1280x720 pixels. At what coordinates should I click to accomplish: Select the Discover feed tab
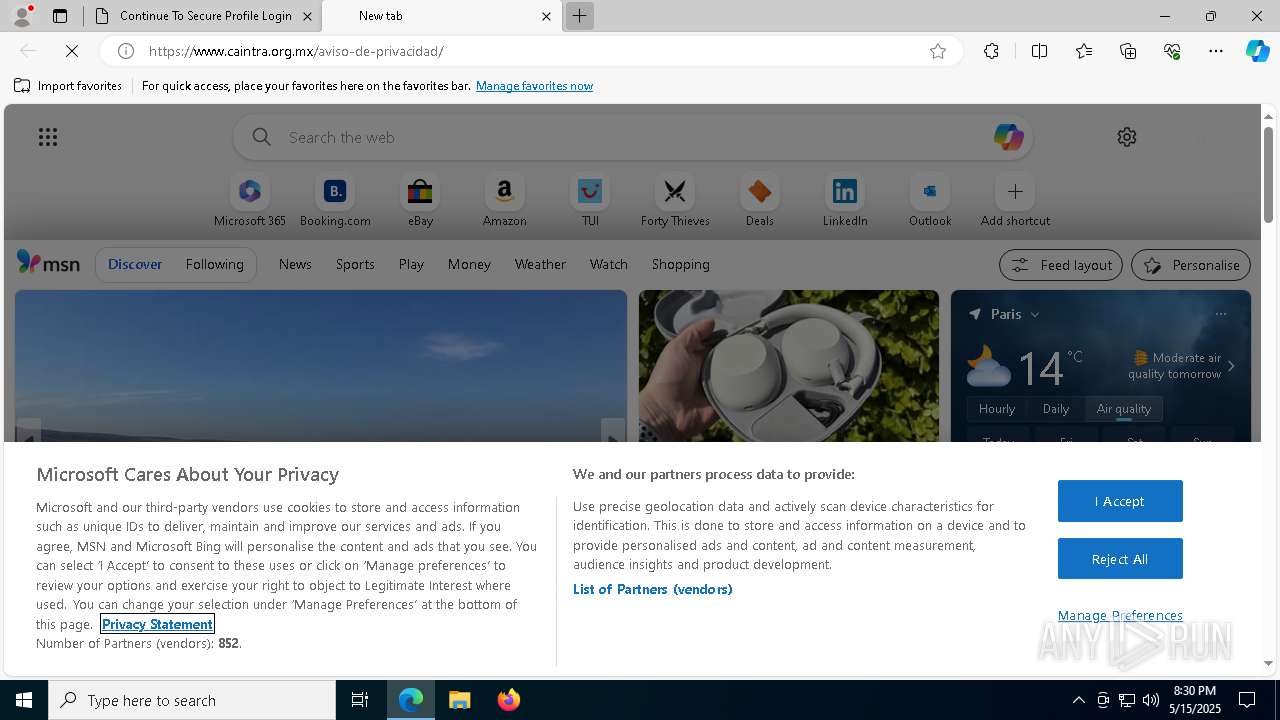pyautogui.click(x=135, y=264)
